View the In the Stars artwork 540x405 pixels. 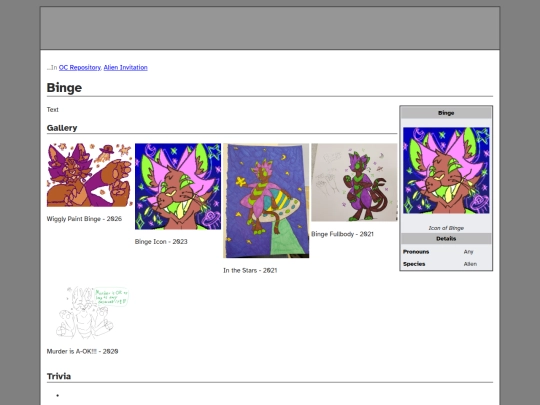point(266,200)
